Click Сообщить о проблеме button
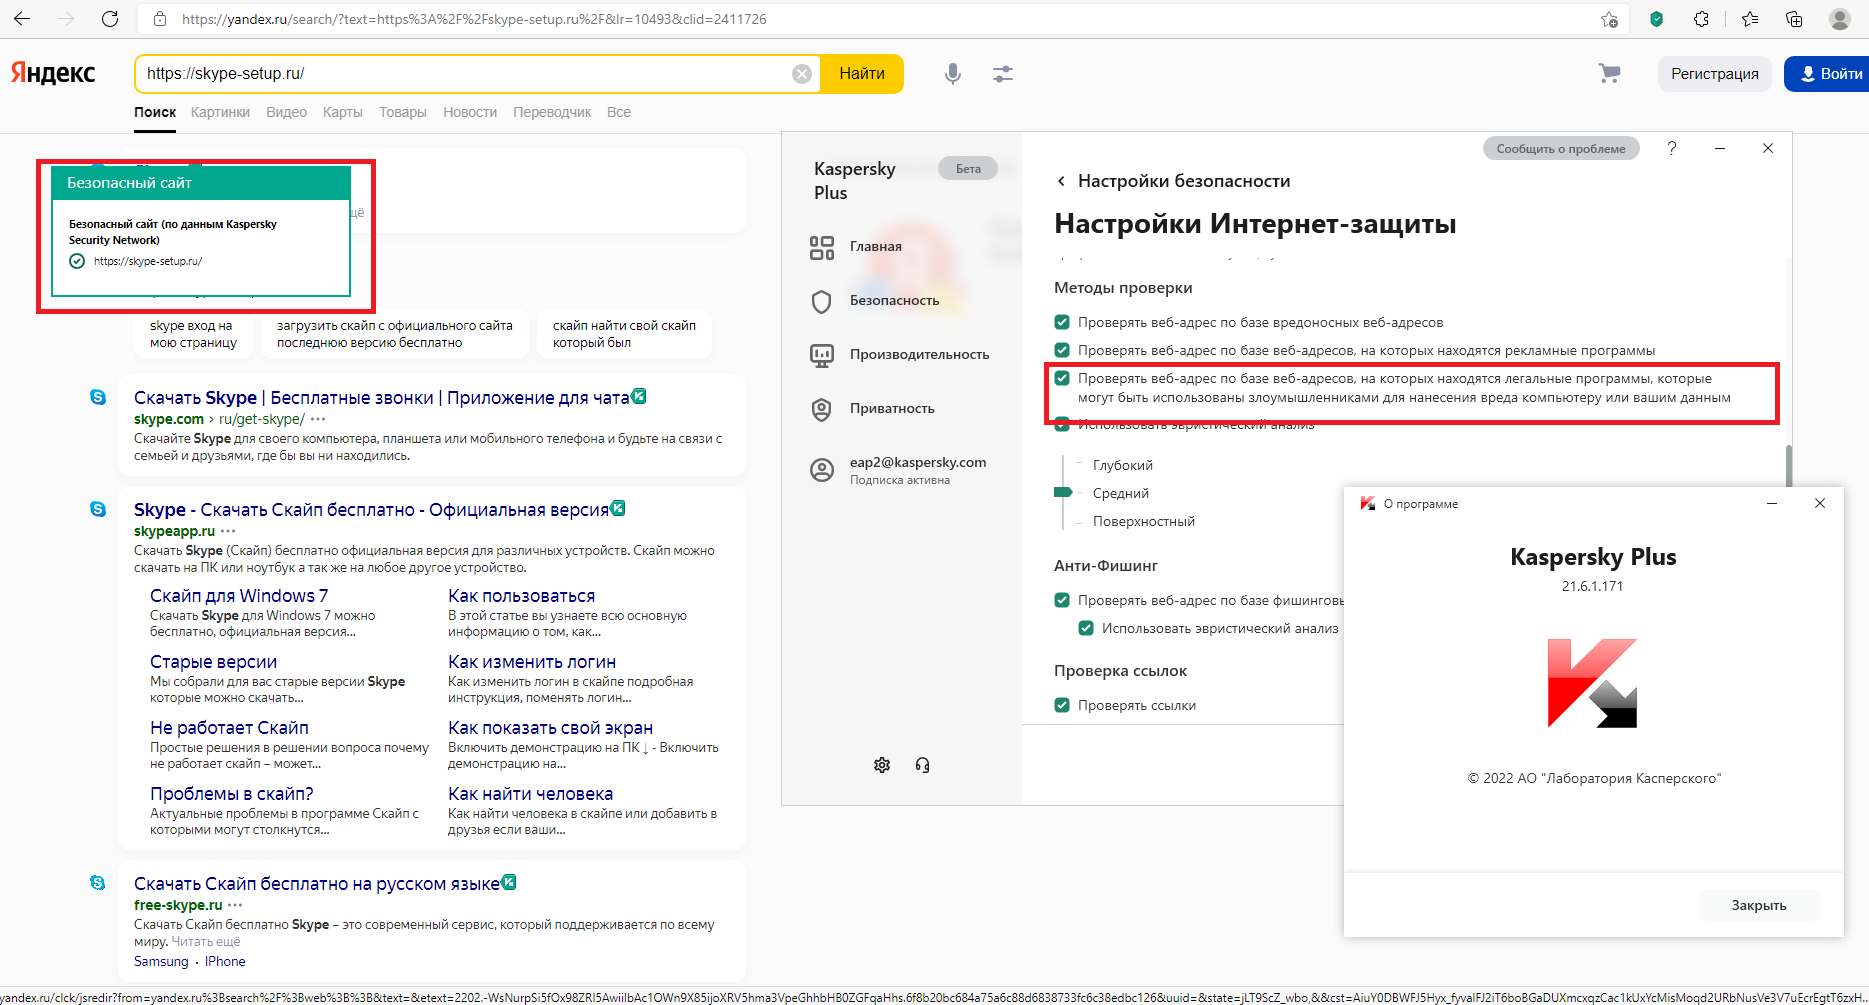 1560,148
